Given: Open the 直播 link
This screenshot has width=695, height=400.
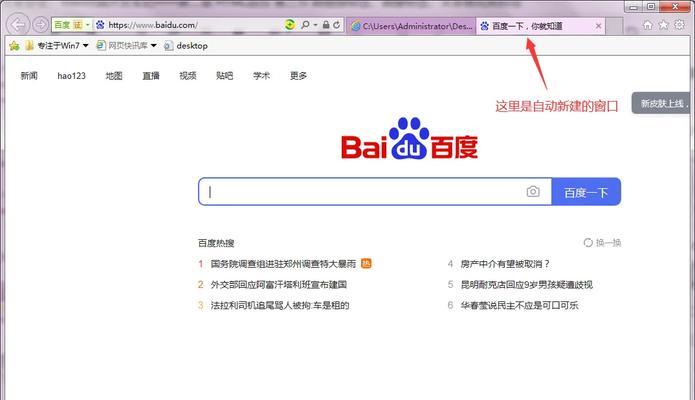Looking at the screenshot, I should click(151, 76).
